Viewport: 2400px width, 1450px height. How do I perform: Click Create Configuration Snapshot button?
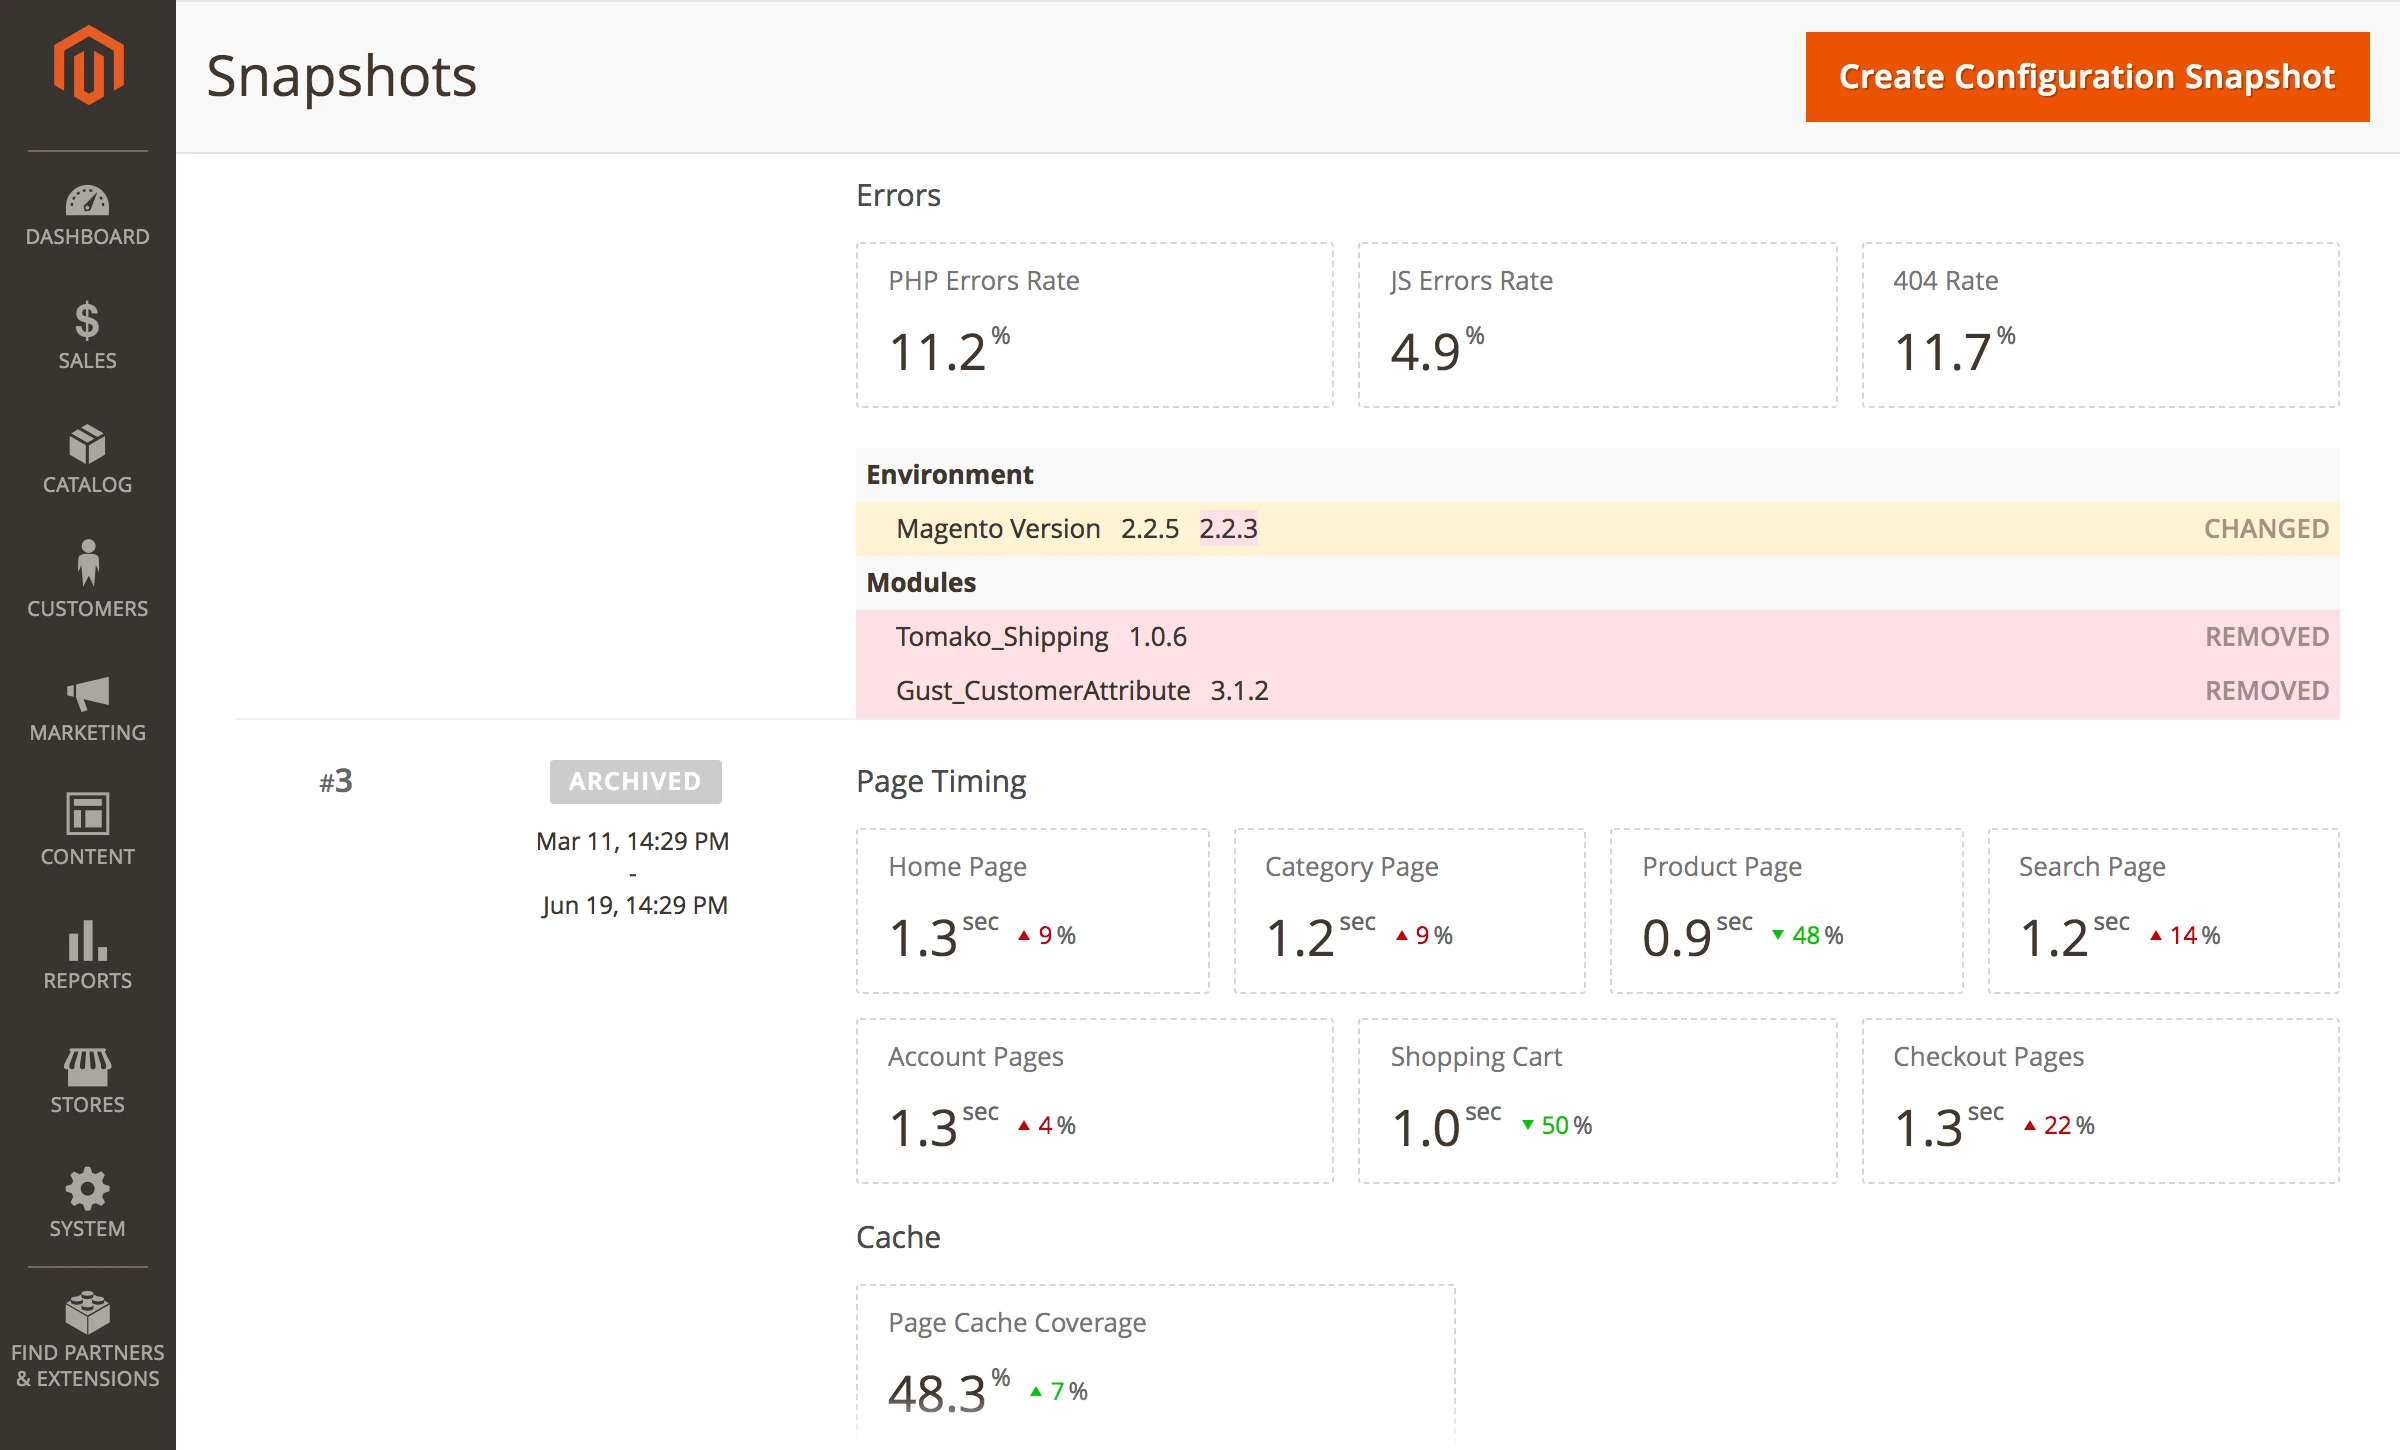2087,77
